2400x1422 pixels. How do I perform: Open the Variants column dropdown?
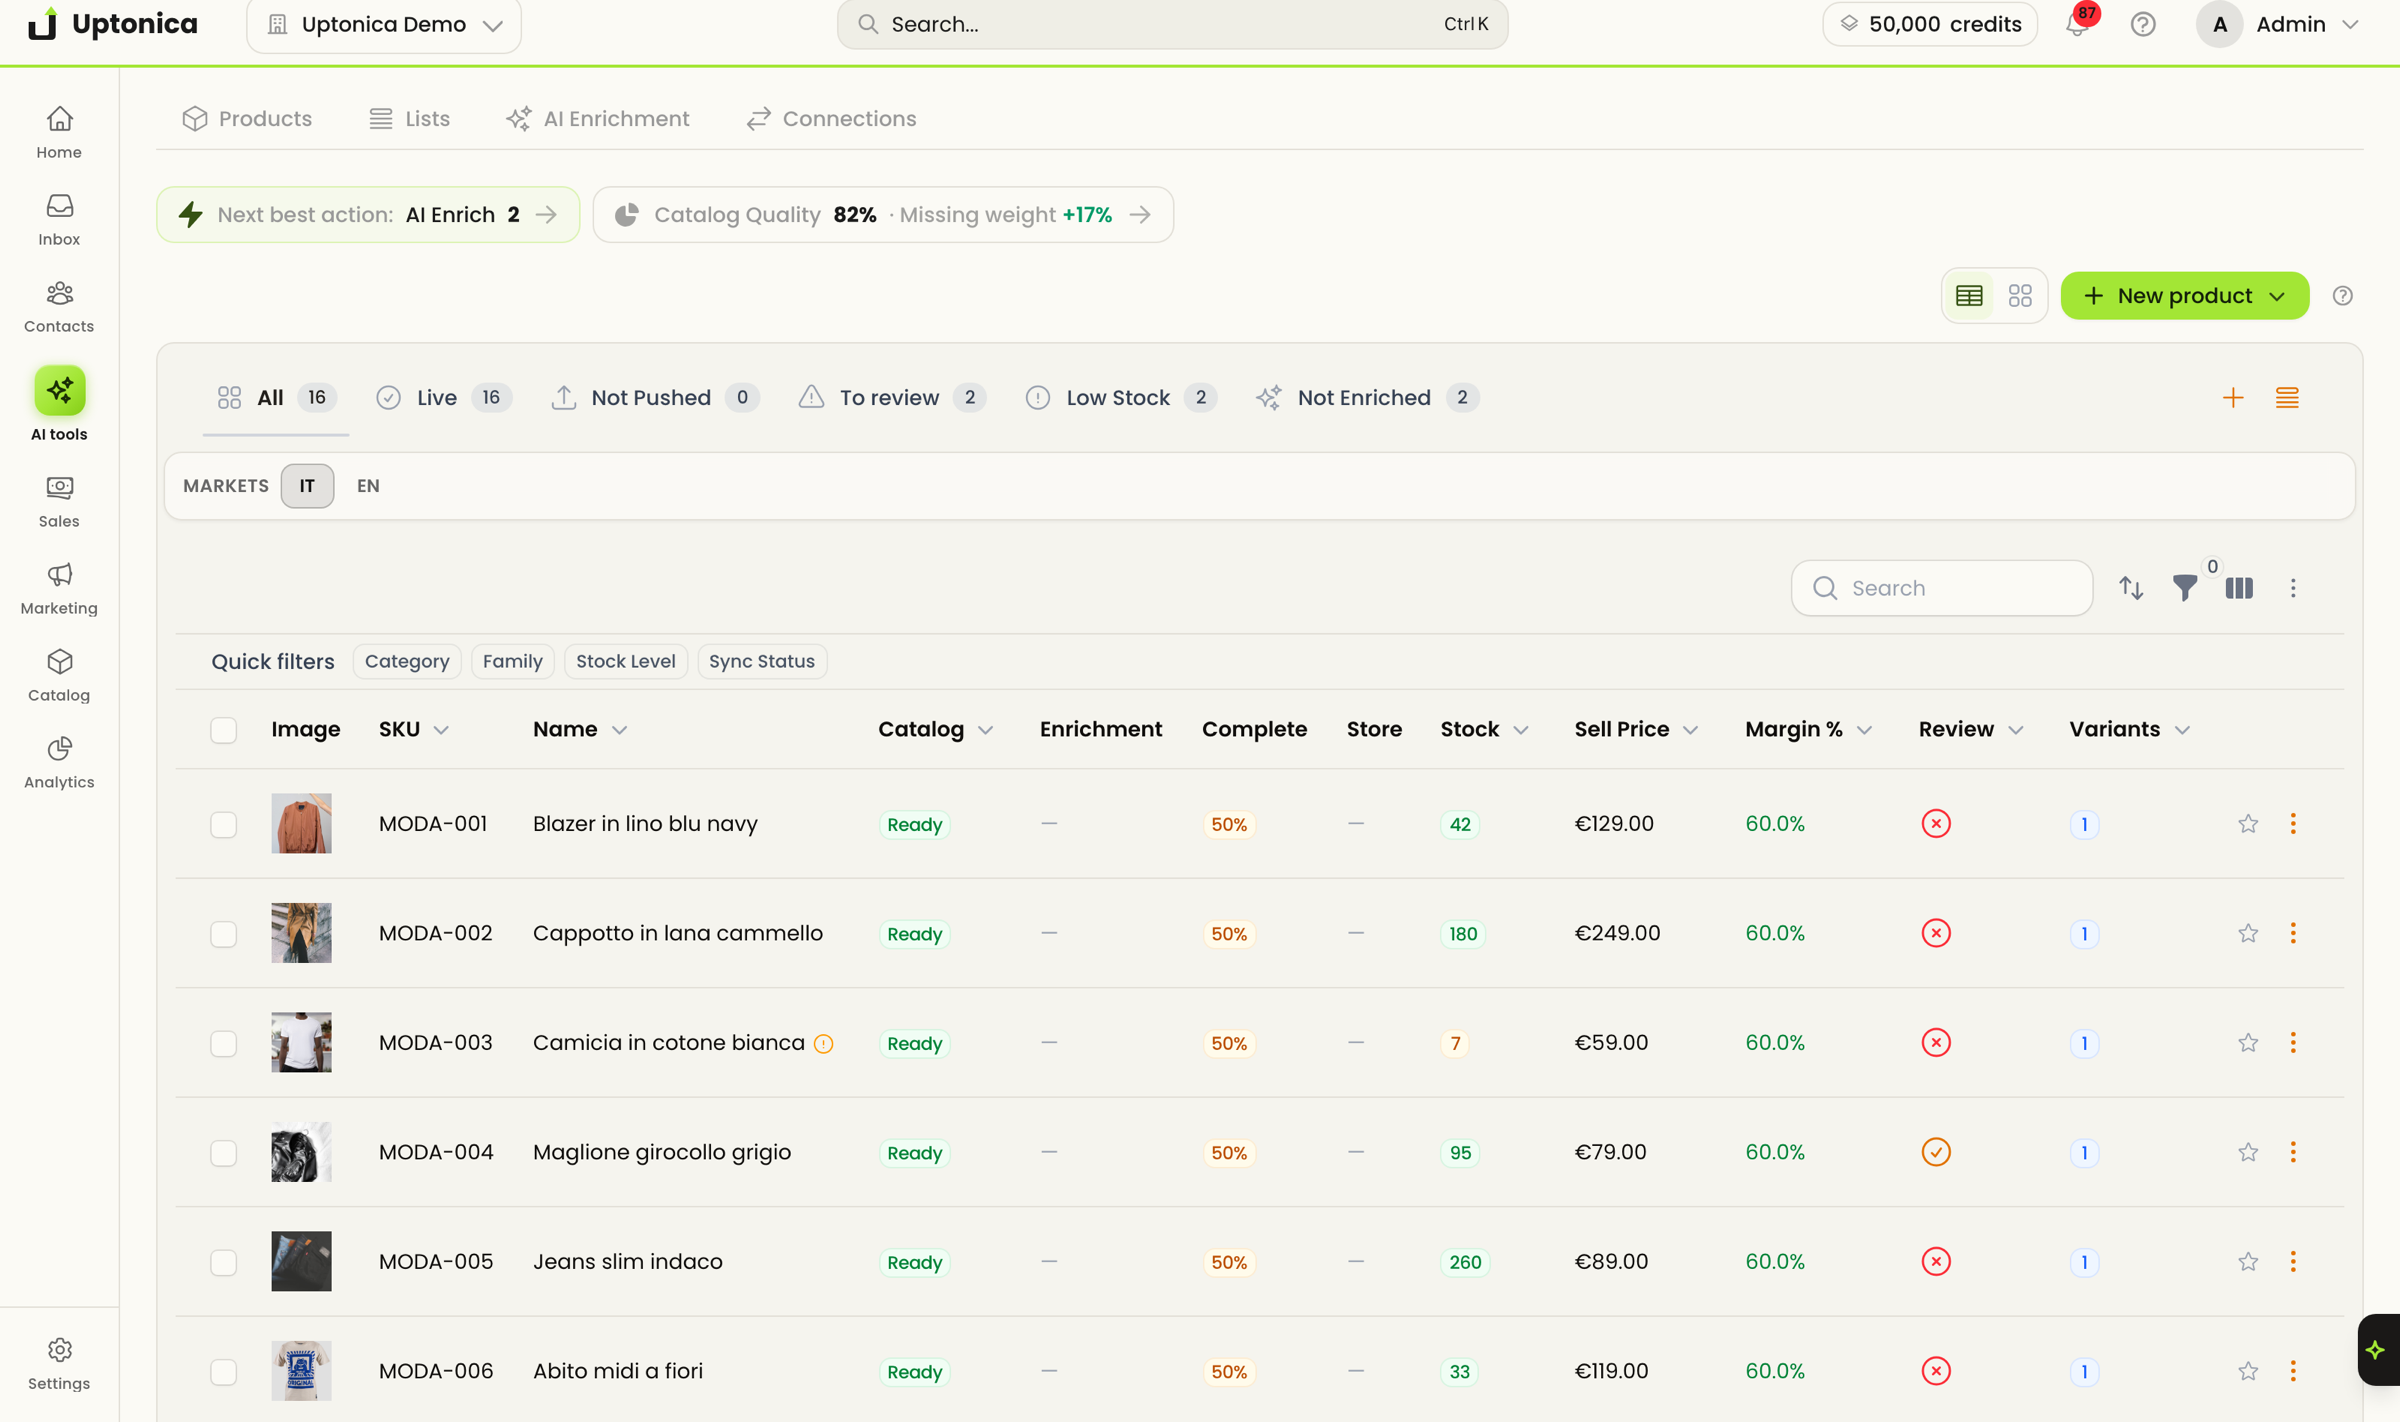point(2182,730)
